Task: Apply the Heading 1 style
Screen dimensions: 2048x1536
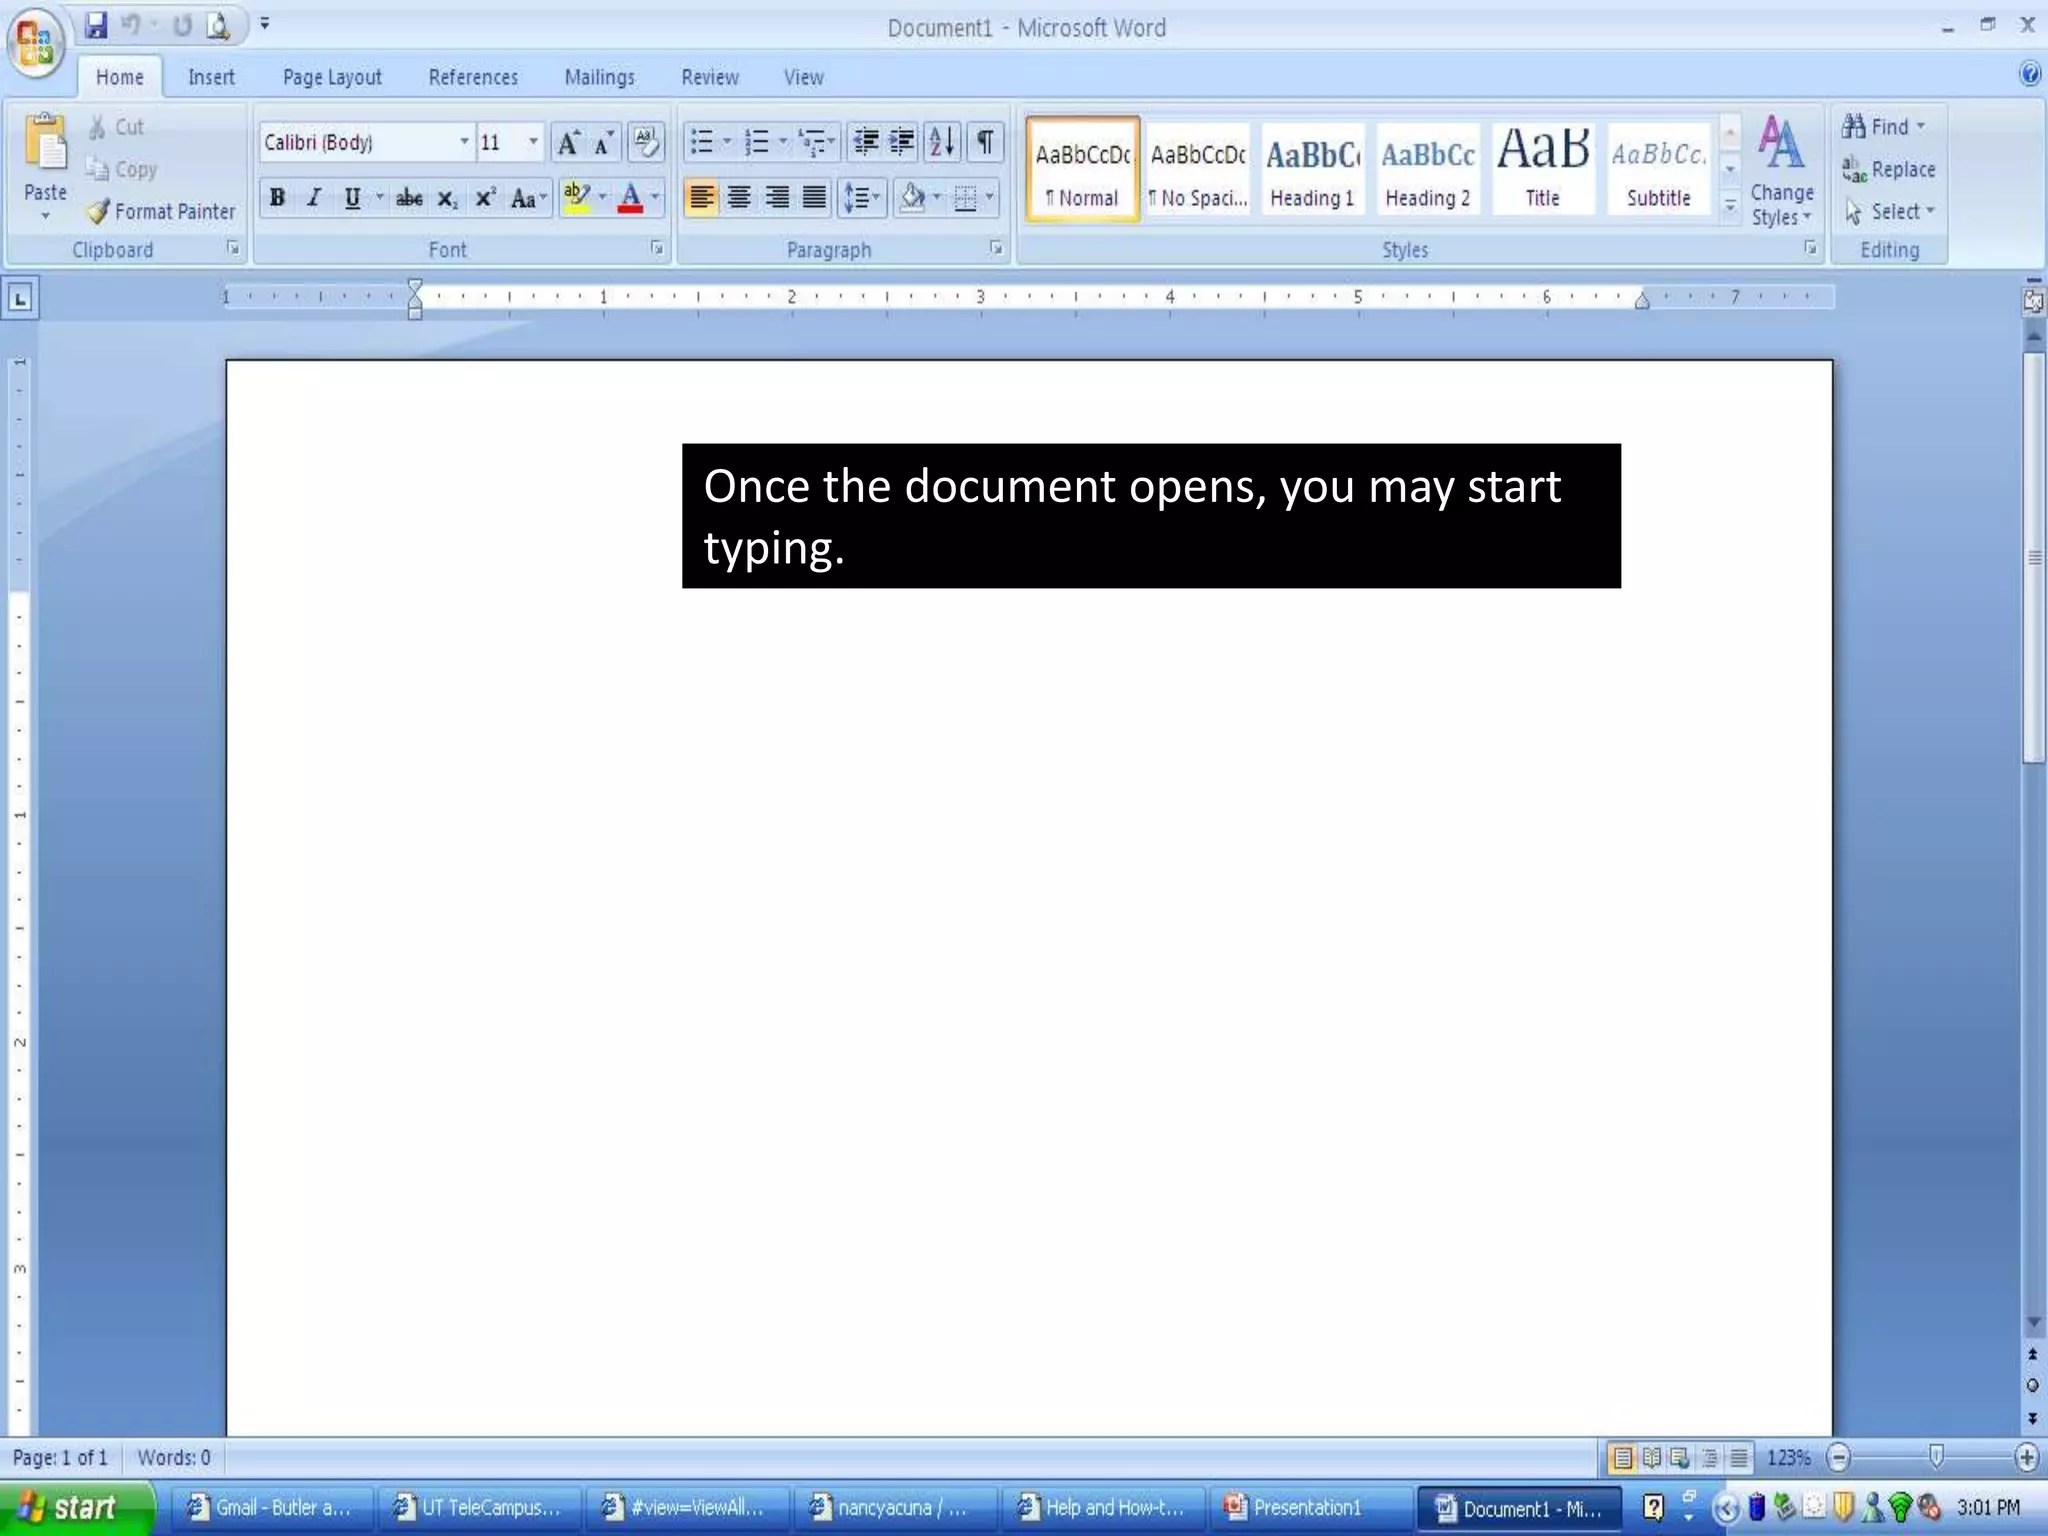Action: (1312, 168)
